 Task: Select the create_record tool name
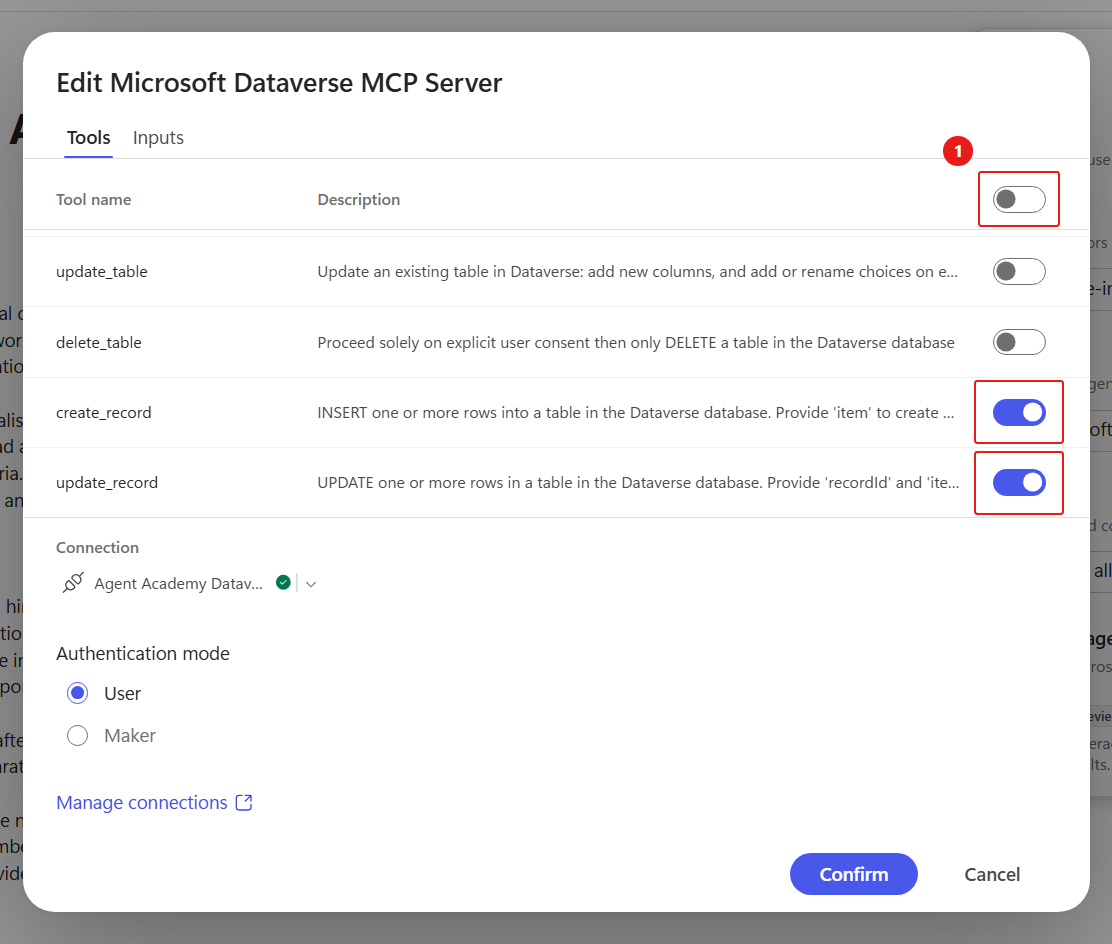click(104, 413)
